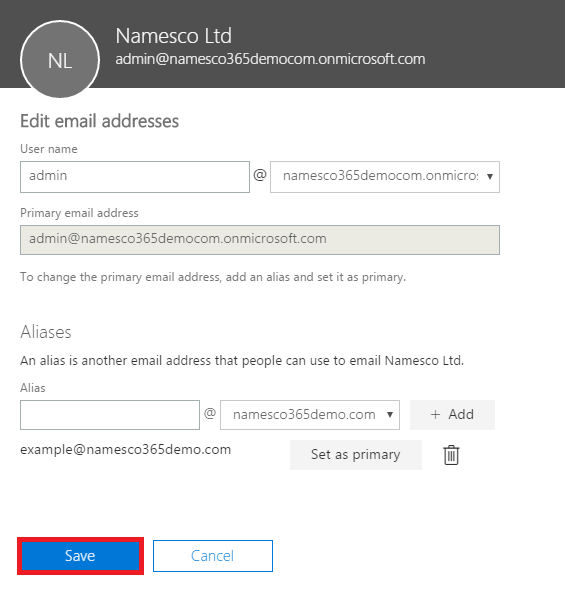
Task: Click the Namesco Ltd header name
Action: [x=174, y=36]
